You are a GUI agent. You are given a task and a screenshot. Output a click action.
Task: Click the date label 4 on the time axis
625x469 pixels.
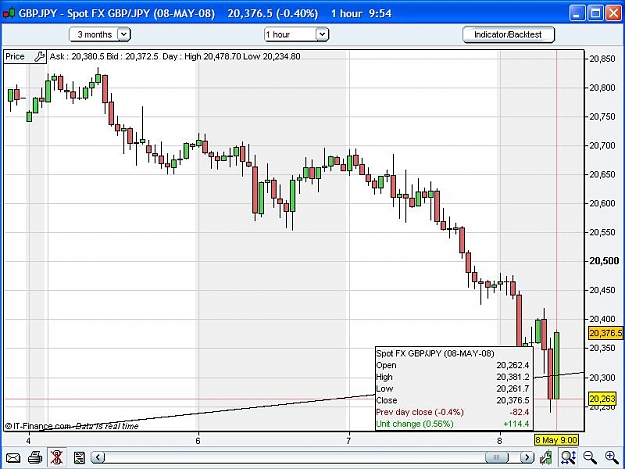(28, 441)
